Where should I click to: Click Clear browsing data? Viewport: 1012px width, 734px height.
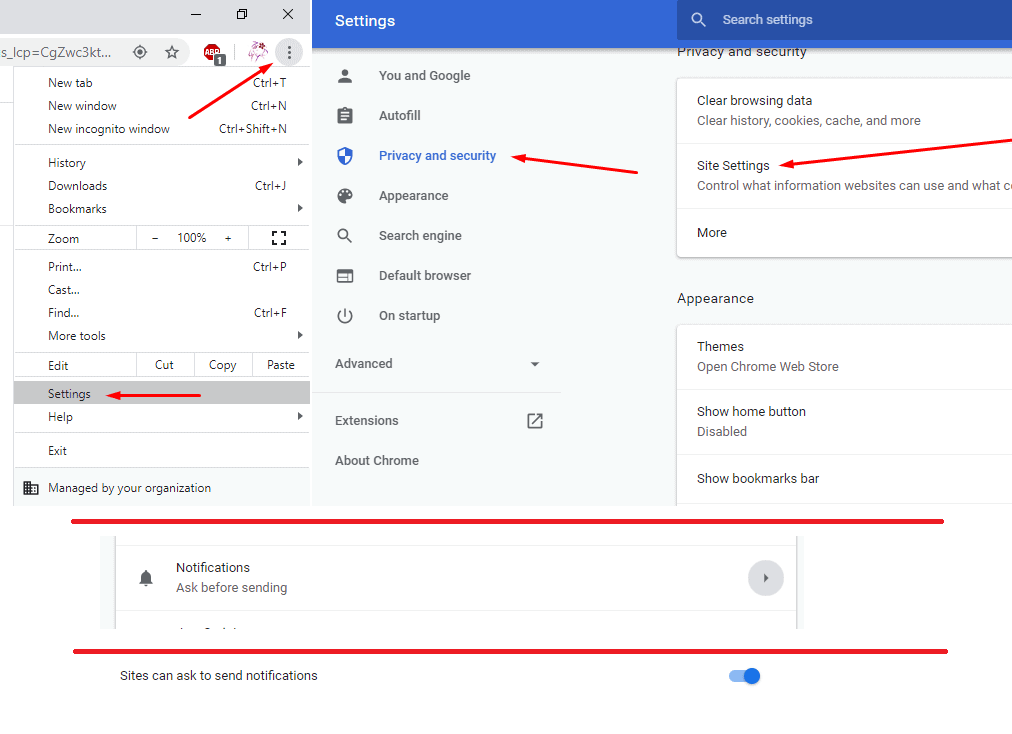pyautogui.click(x=754, y=101)
